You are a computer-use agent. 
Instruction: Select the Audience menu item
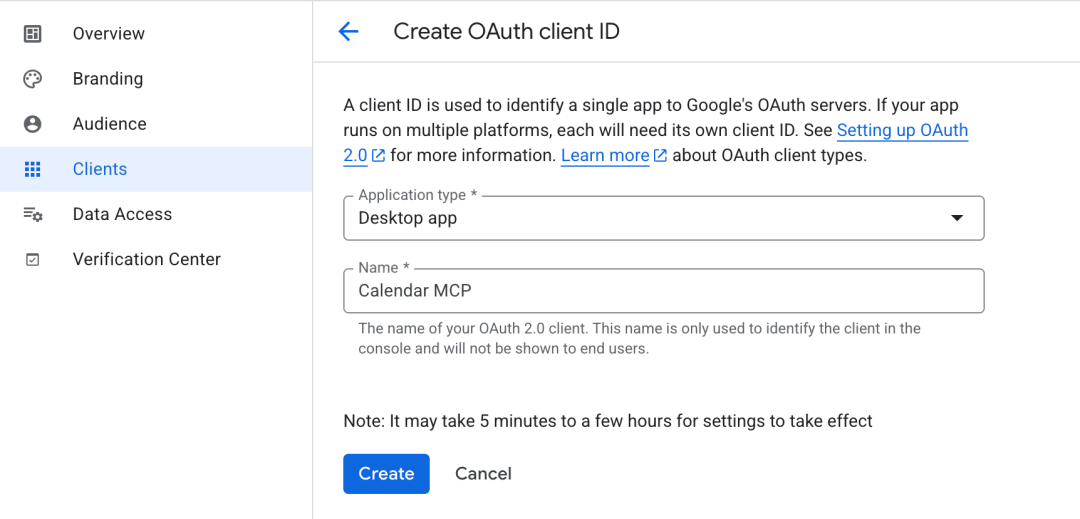tap(156, 124)
